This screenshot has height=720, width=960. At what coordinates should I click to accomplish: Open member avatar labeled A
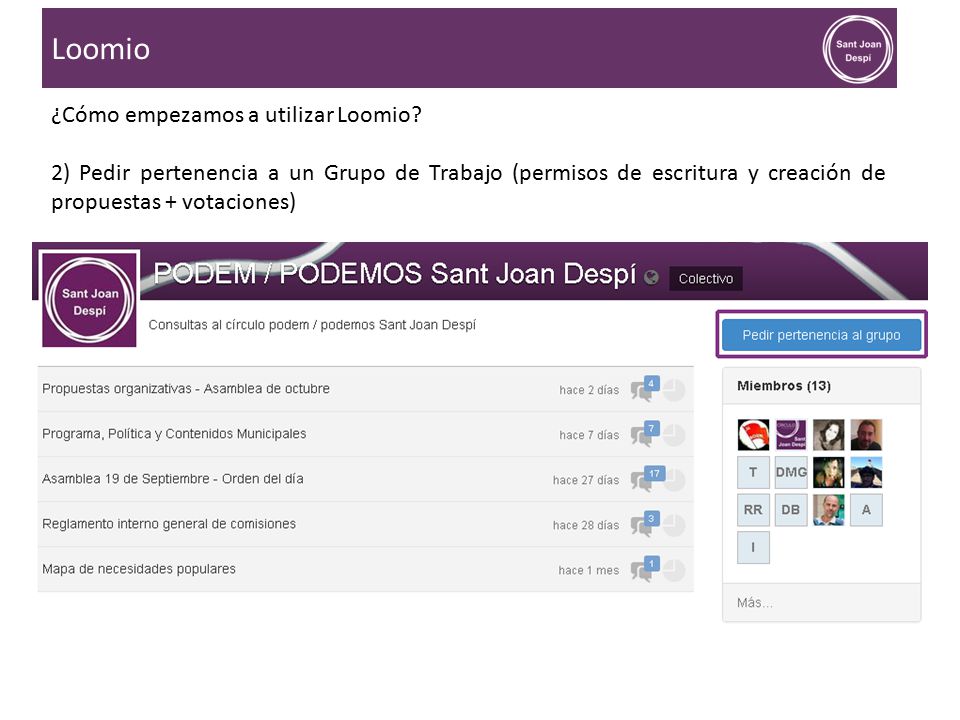866,510
